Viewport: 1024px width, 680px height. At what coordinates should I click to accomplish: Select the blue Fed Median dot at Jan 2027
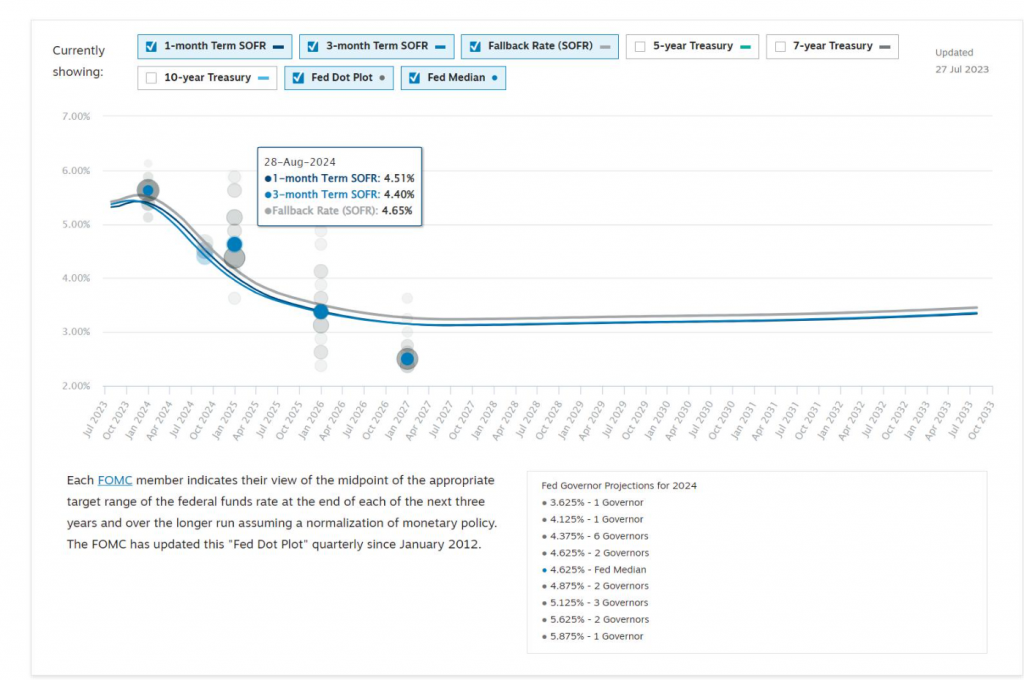click(x=407, y=359)
